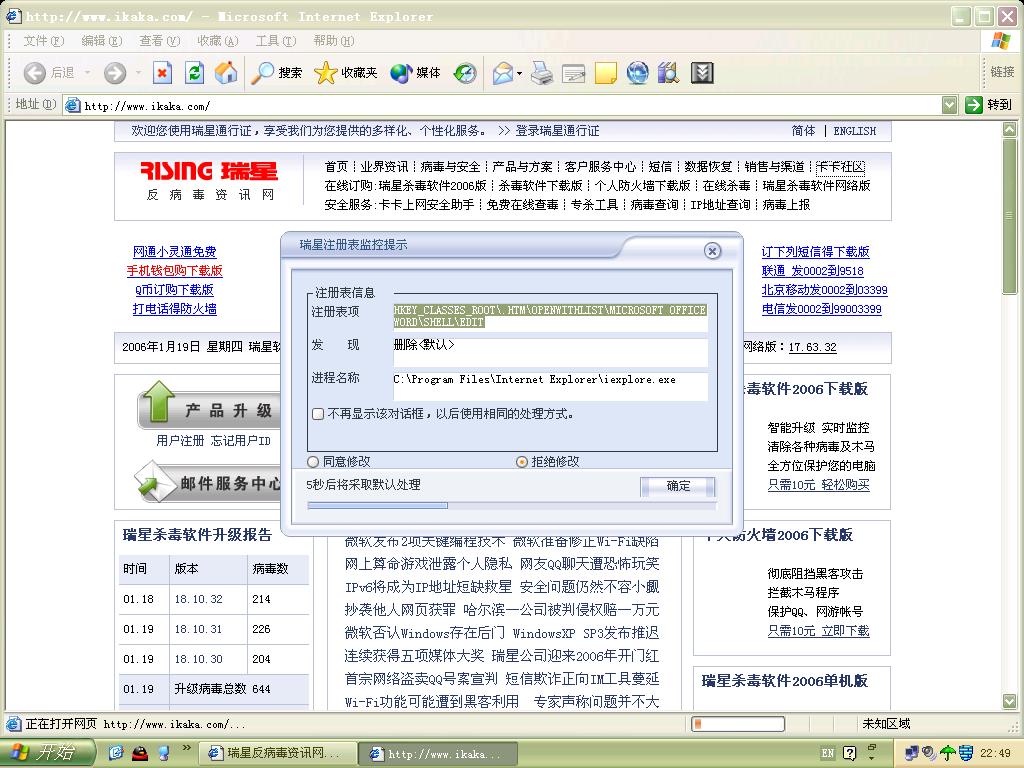Click the Edit page toolbar icon

[573, 72]
